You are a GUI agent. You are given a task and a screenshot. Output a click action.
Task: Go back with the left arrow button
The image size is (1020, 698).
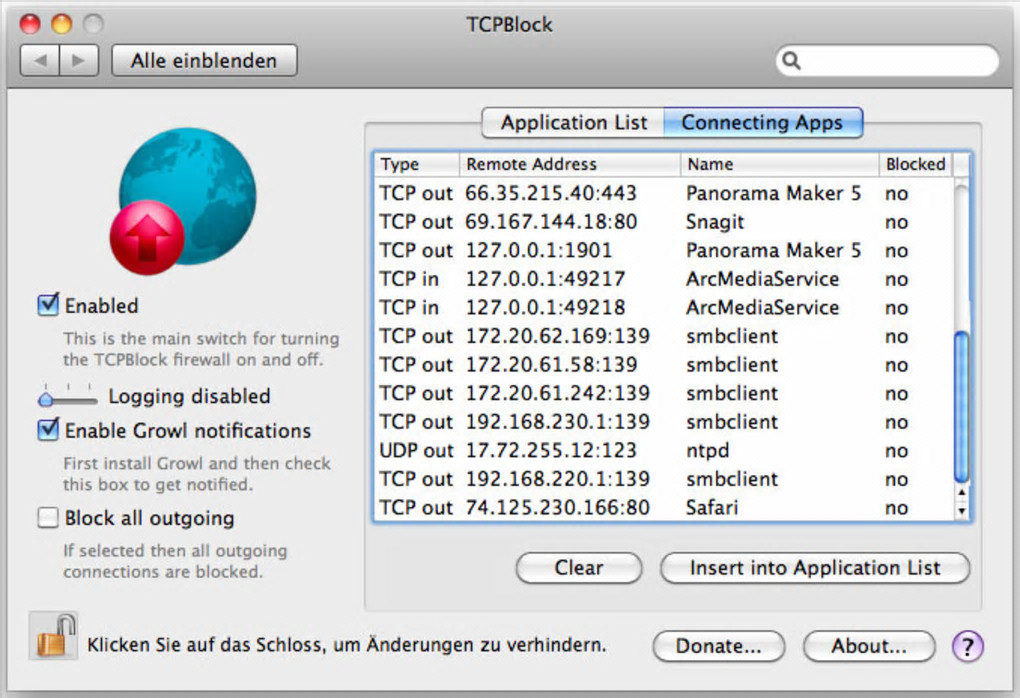(40, 60)
